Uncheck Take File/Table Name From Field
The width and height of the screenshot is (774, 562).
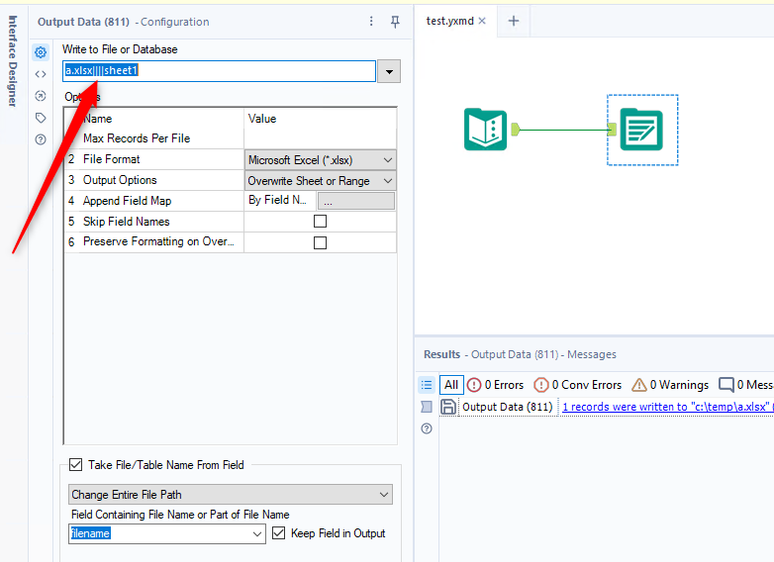76,464
